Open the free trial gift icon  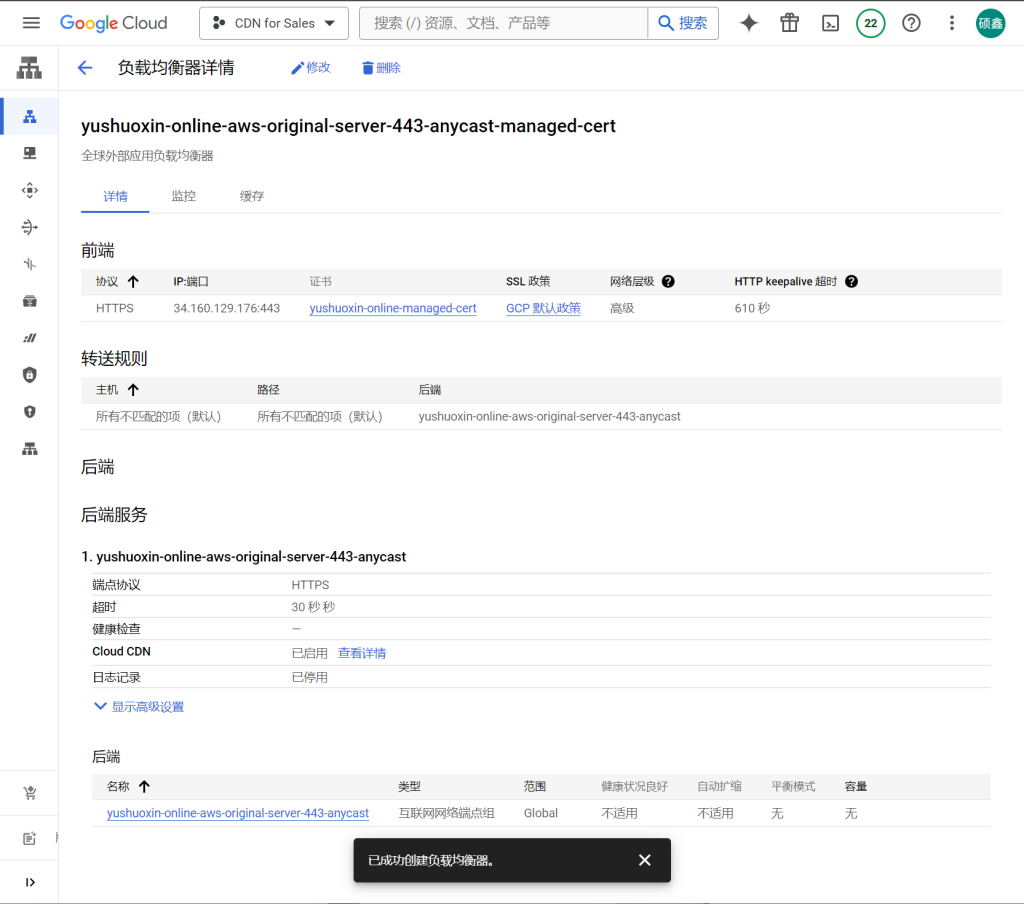790,23
